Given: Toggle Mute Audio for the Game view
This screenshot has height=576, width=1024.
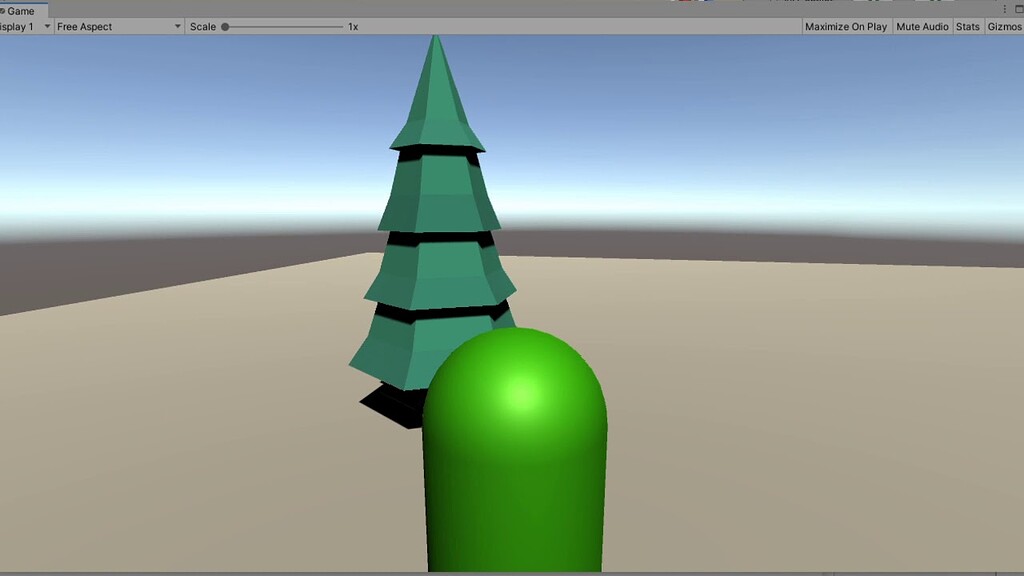Looking at the screenshot, I should point(921,26).
